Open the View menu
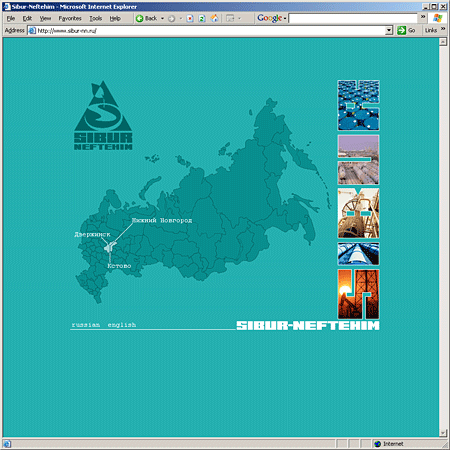This screenshot has width=450, height=450. coord(45,18)
